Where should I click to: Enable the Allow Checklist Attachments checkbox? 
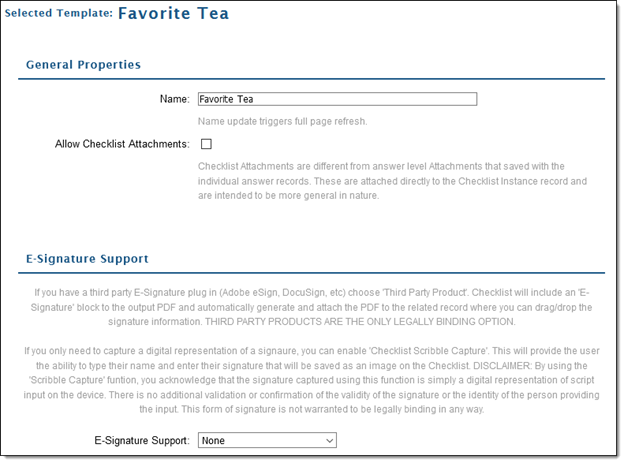[x=206, y=144]
